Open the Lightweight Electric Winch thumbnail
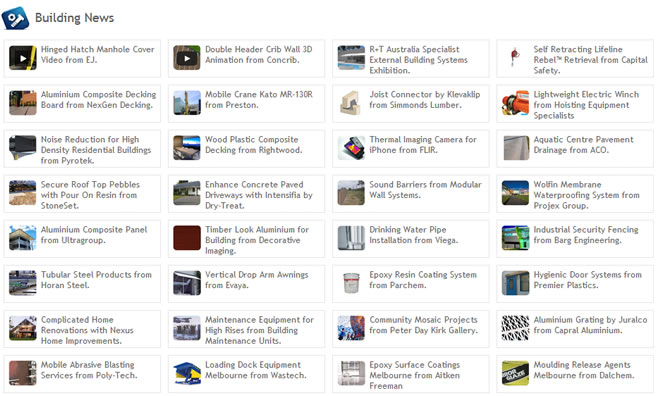This screenshot has width=656, height=396. pyautogui.click(x=515, y=103)
